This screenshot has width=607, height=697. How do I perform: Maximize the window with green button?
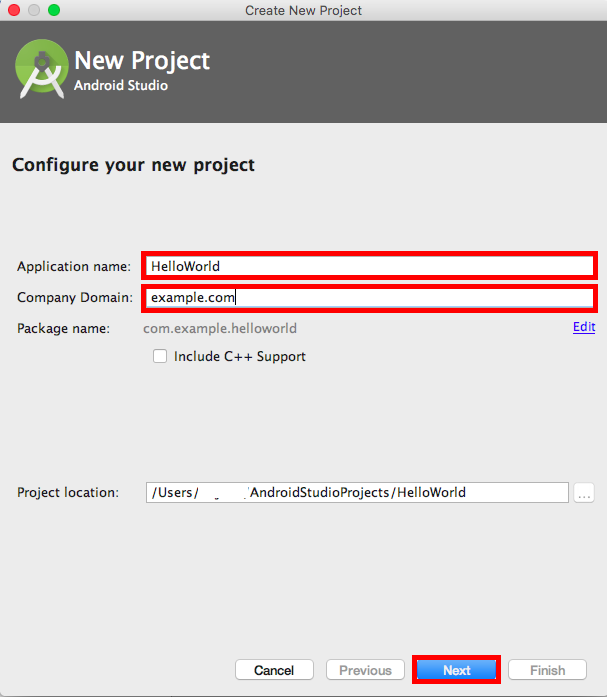click(54, 10)
